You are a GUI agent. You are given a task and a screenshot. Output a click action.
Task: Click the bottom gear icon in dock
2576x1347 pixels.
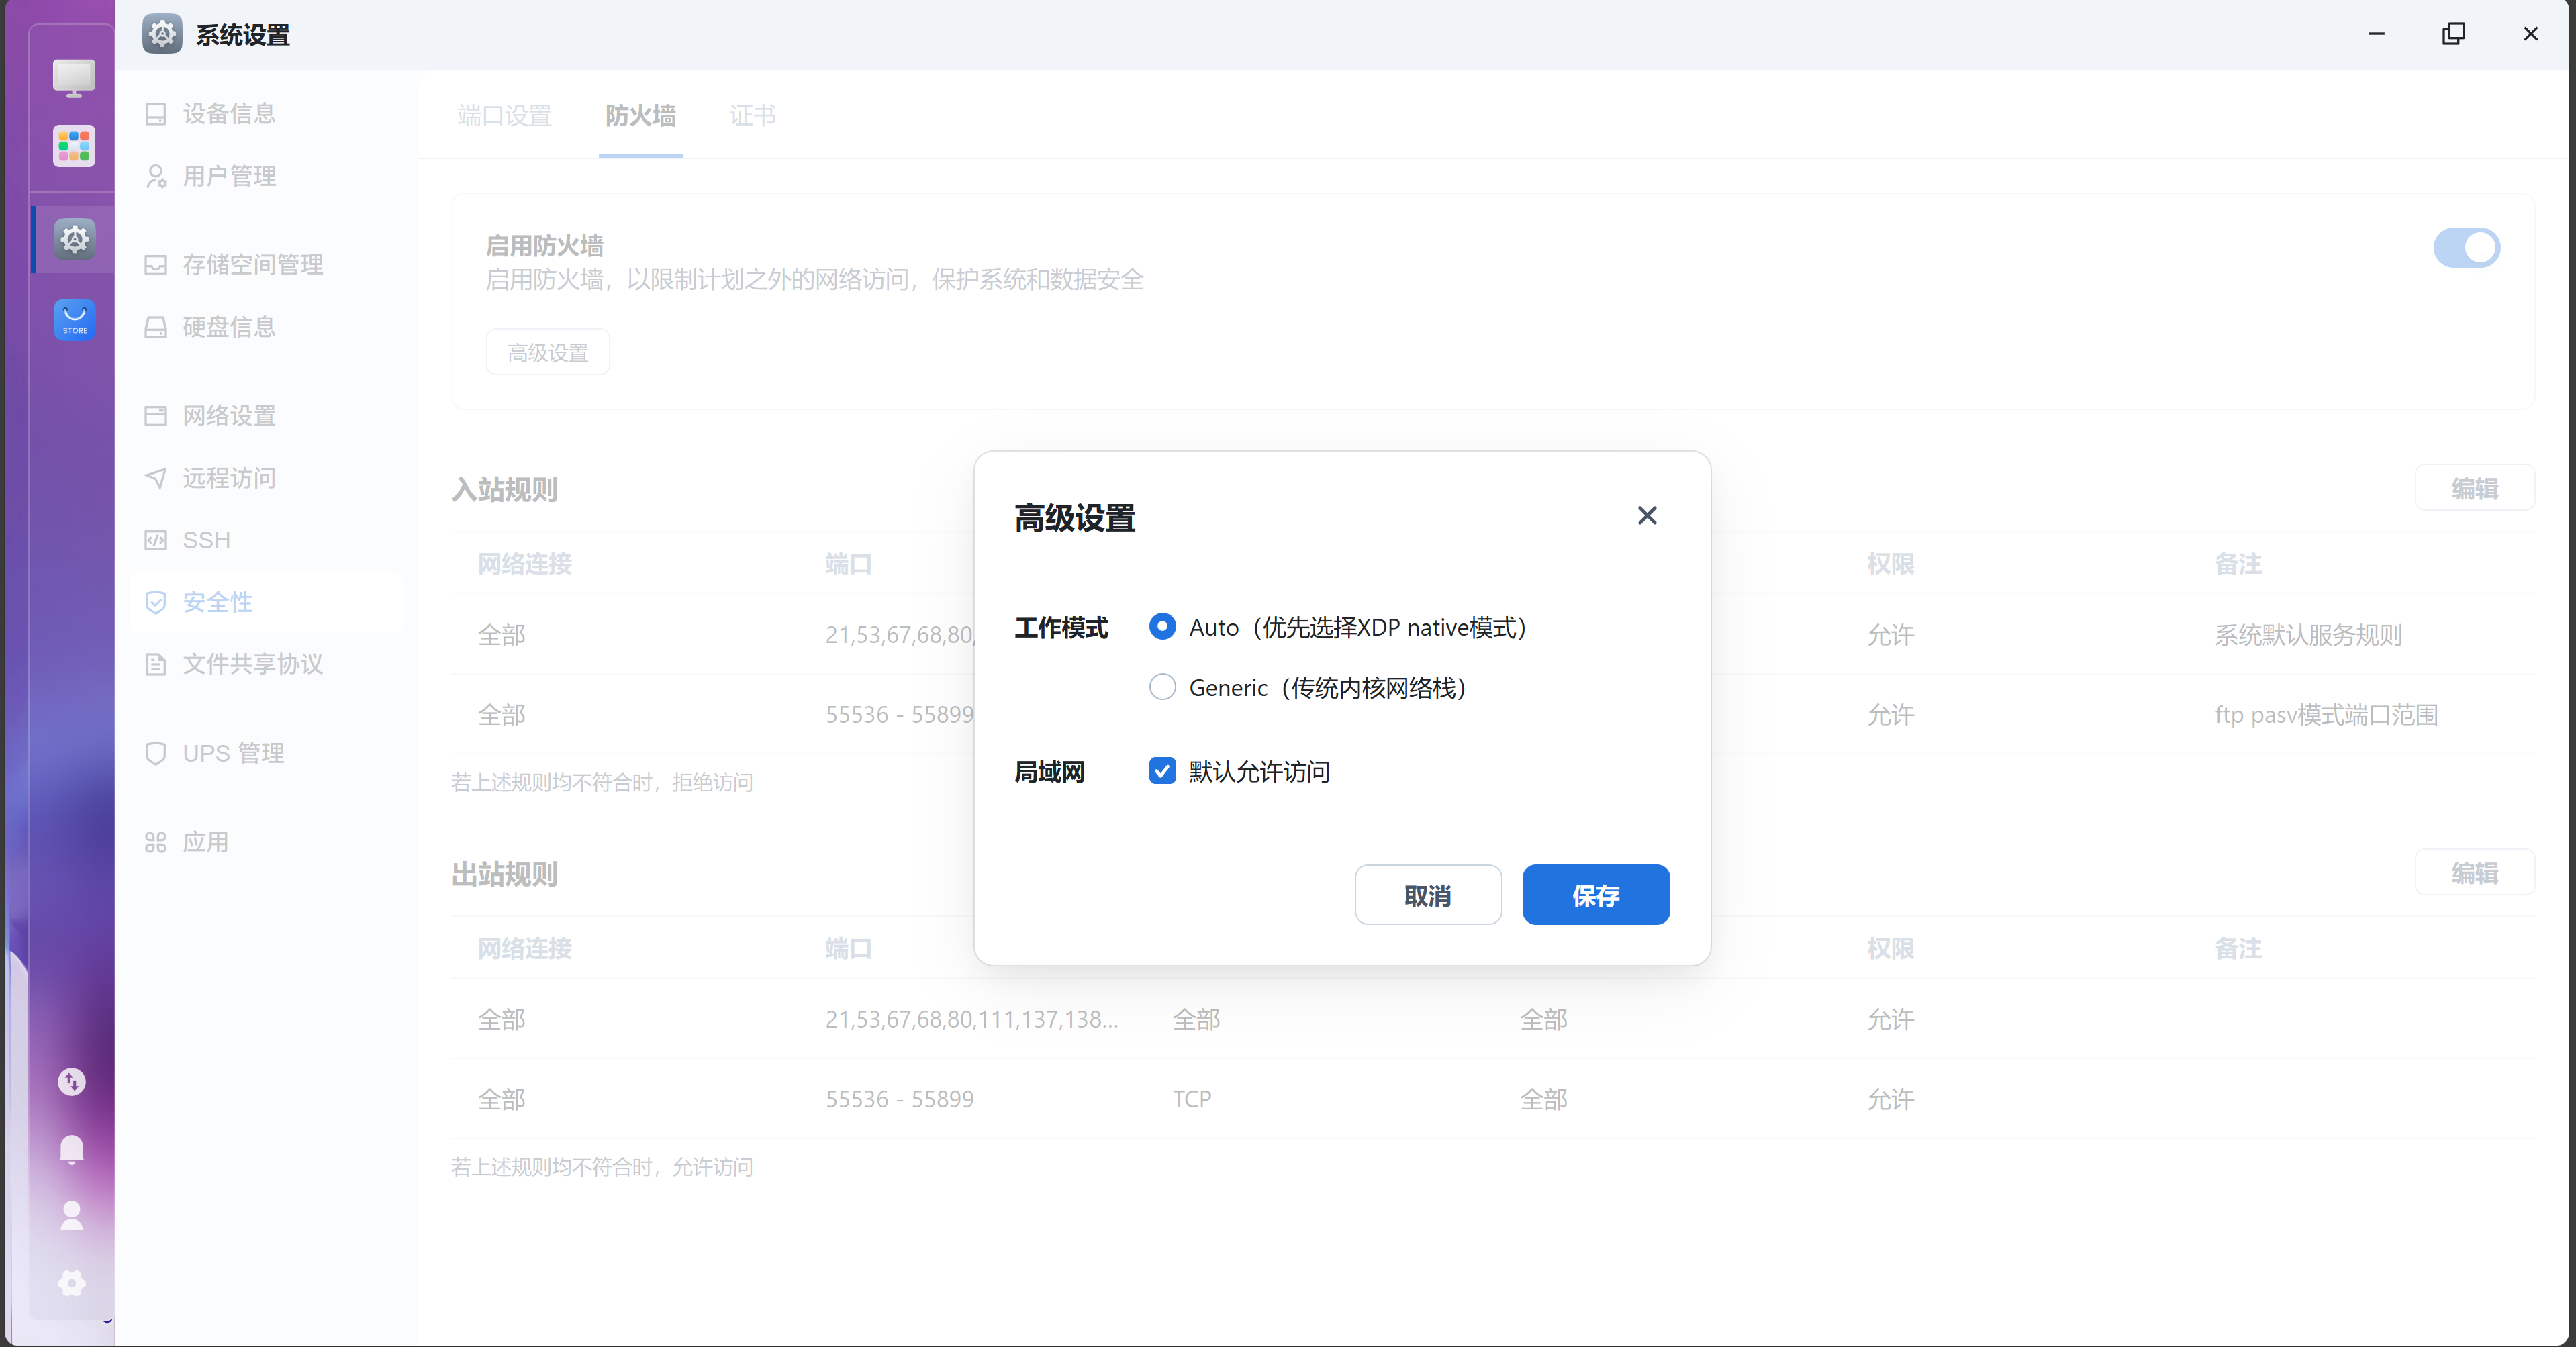point(72,1283)
